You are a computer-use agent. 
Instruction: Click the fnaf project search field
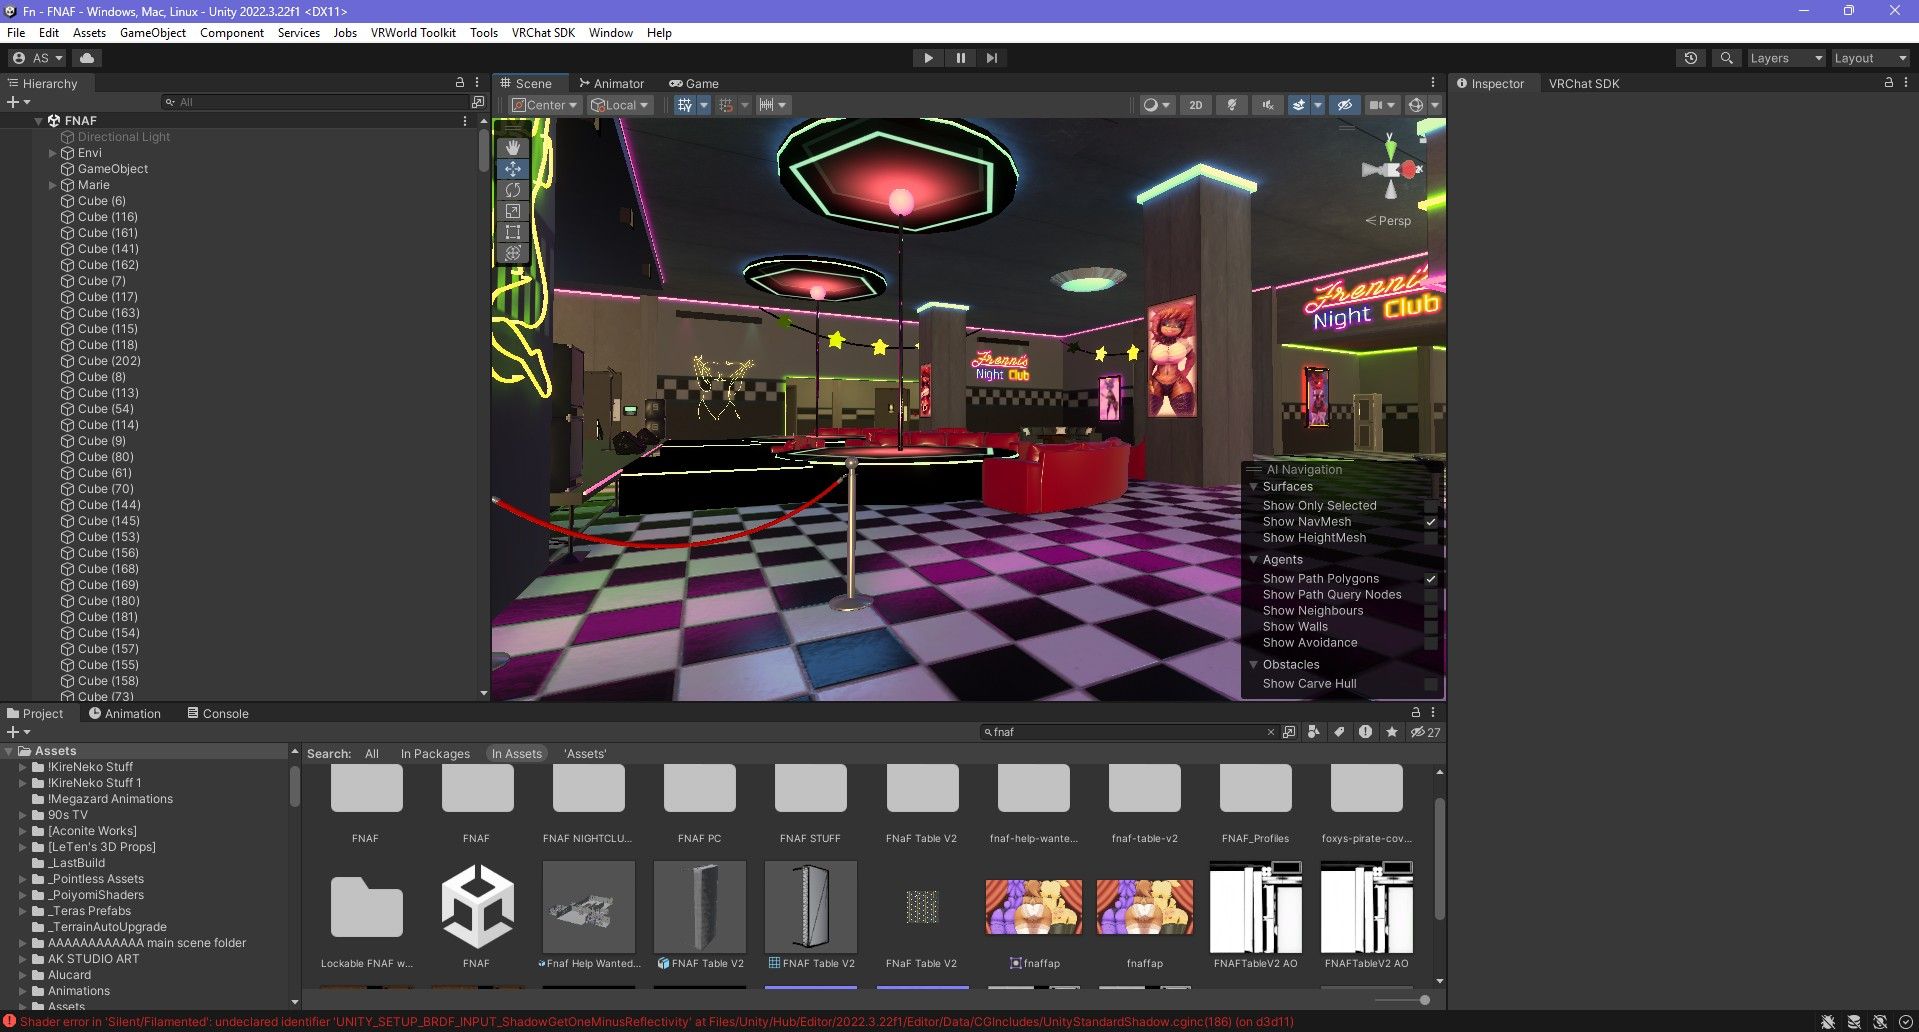pyautogui.click(x=1128, y=733)
